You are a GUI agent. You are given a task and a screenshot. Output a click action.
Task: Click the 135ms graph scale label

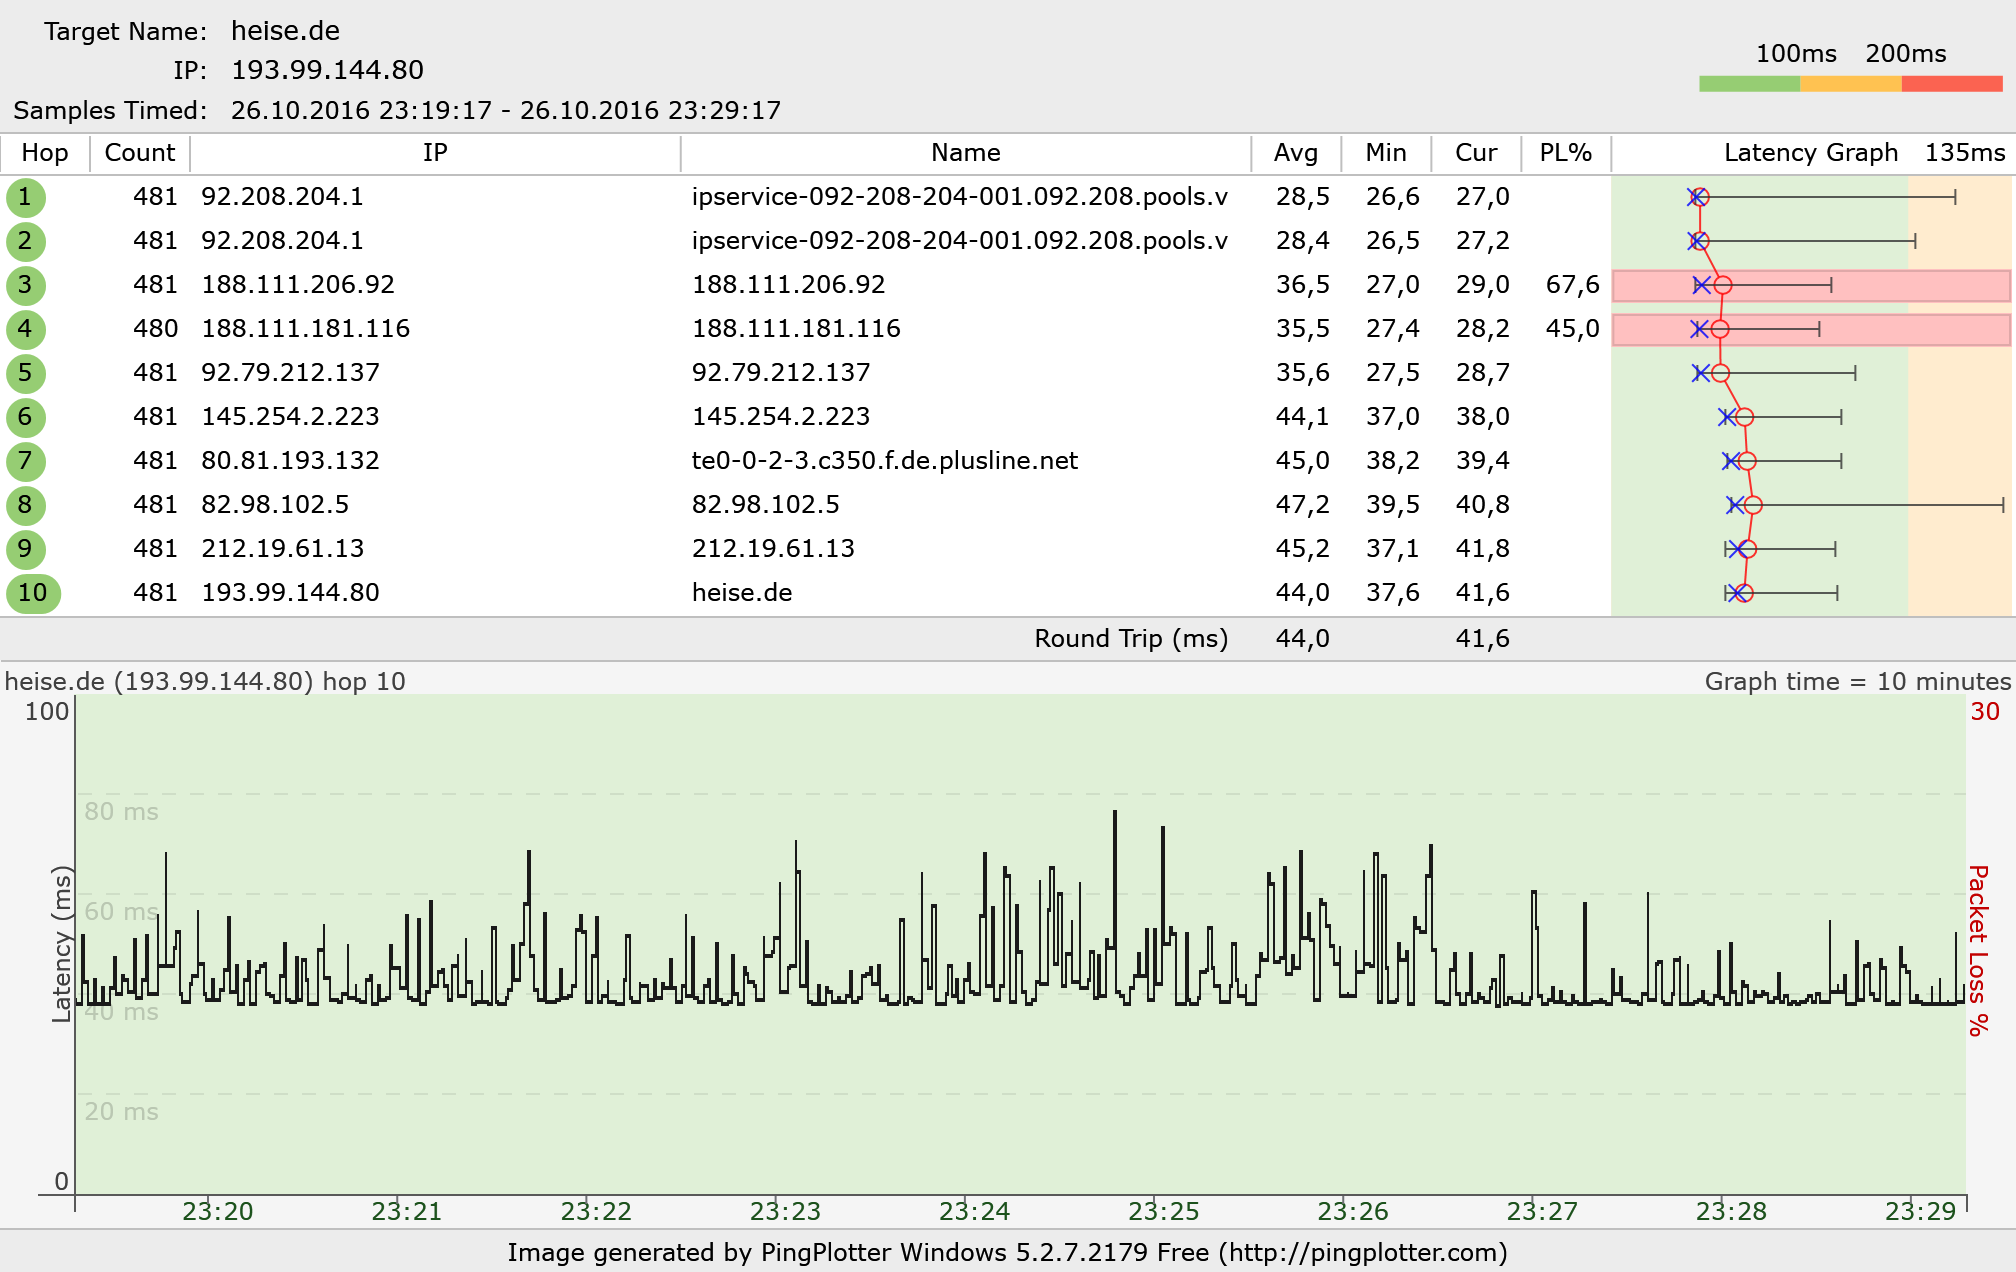point(1964,153)
